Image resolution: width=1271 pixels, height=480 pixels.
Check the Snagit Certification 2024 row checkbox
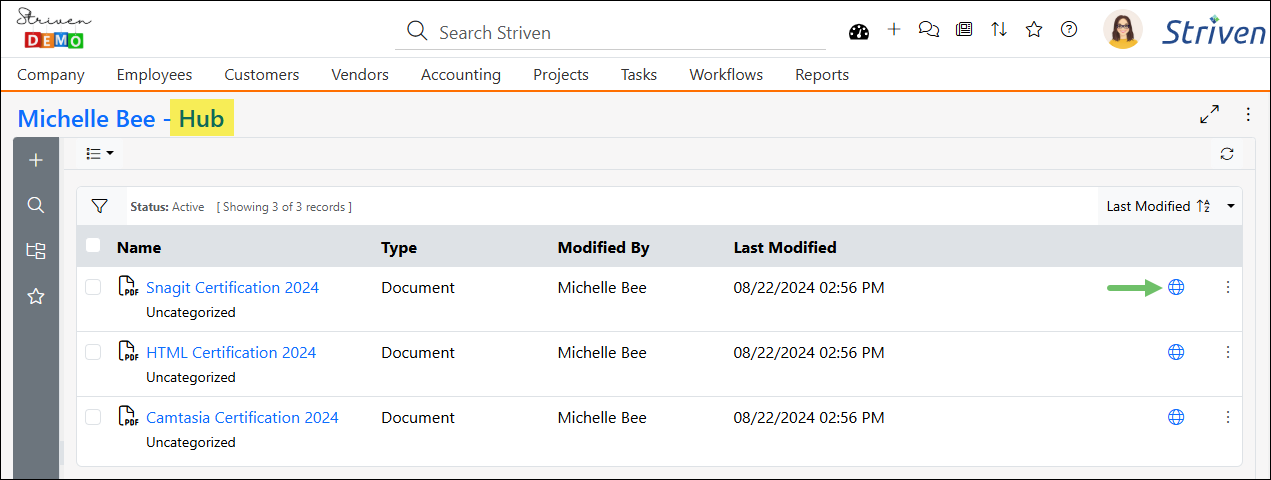tap(93, 287)
